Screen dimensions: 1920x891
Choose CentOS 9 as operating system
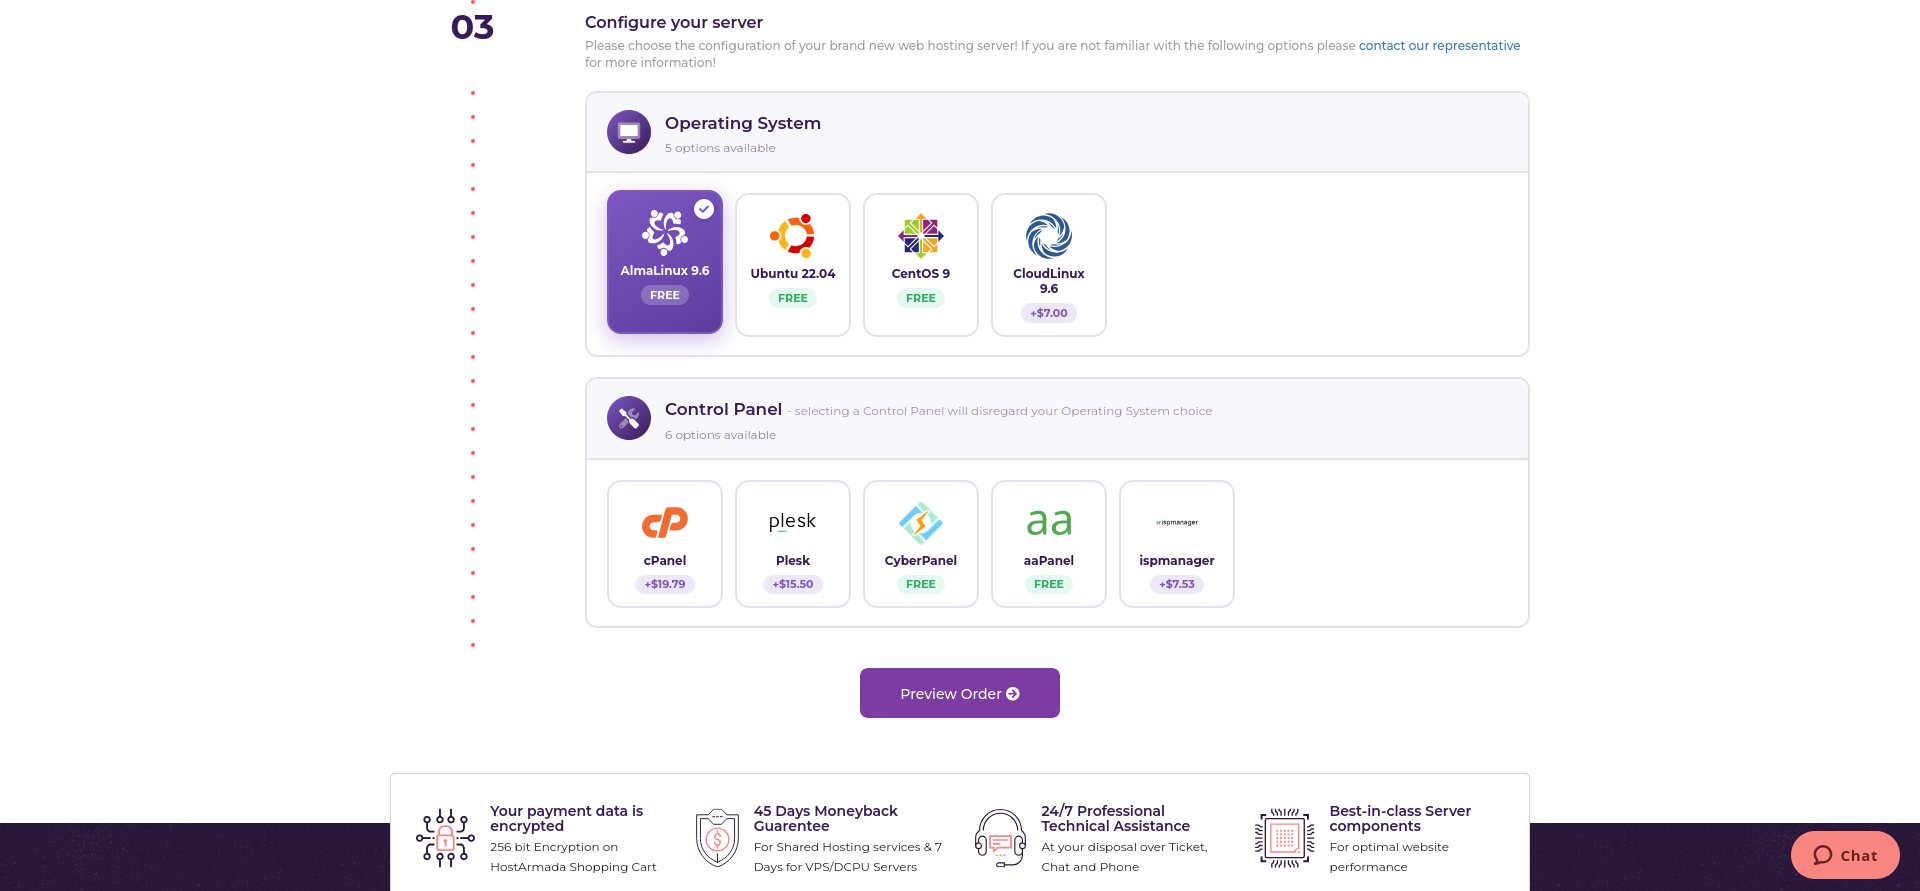[x=921, y=265]
